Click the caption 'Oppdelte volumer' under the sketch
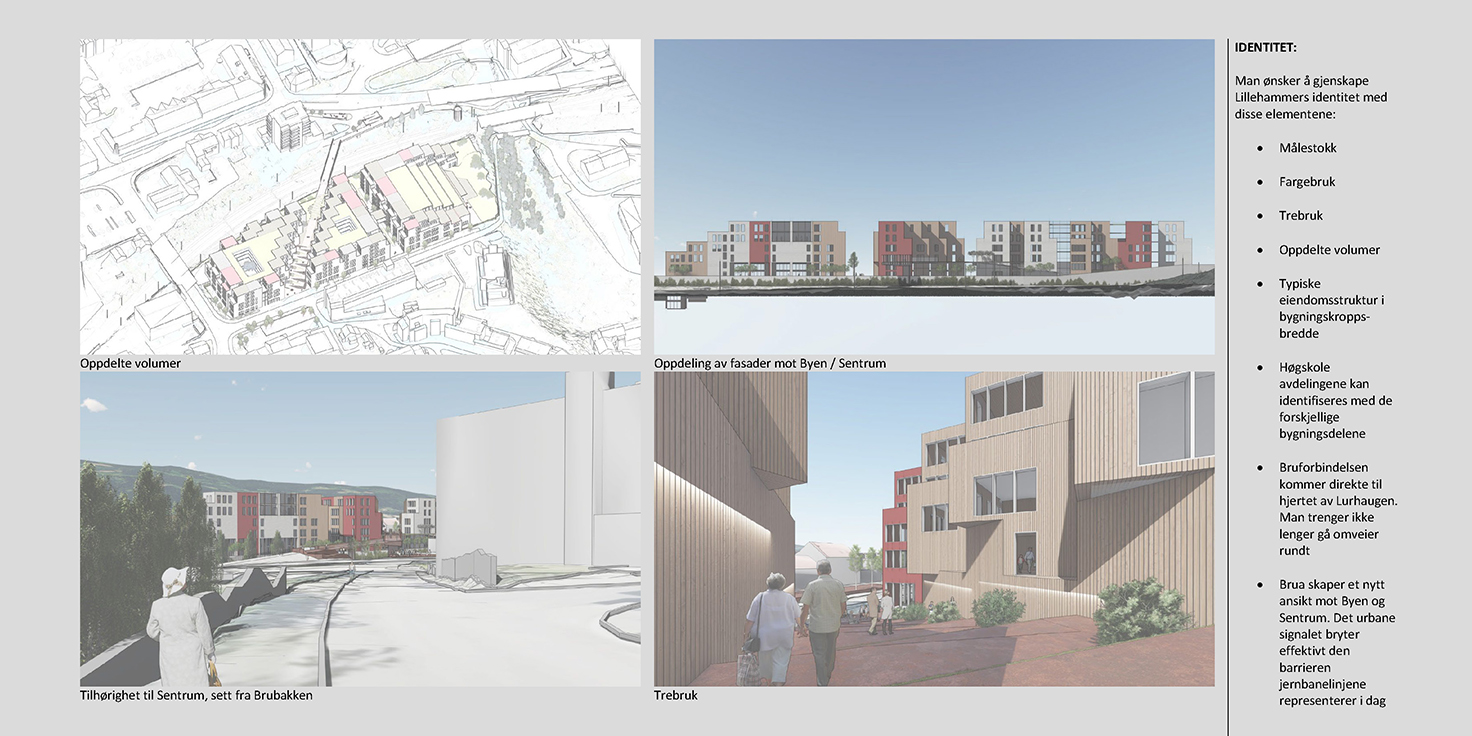This screenshot has width=1472, height=736. [131, 363]
